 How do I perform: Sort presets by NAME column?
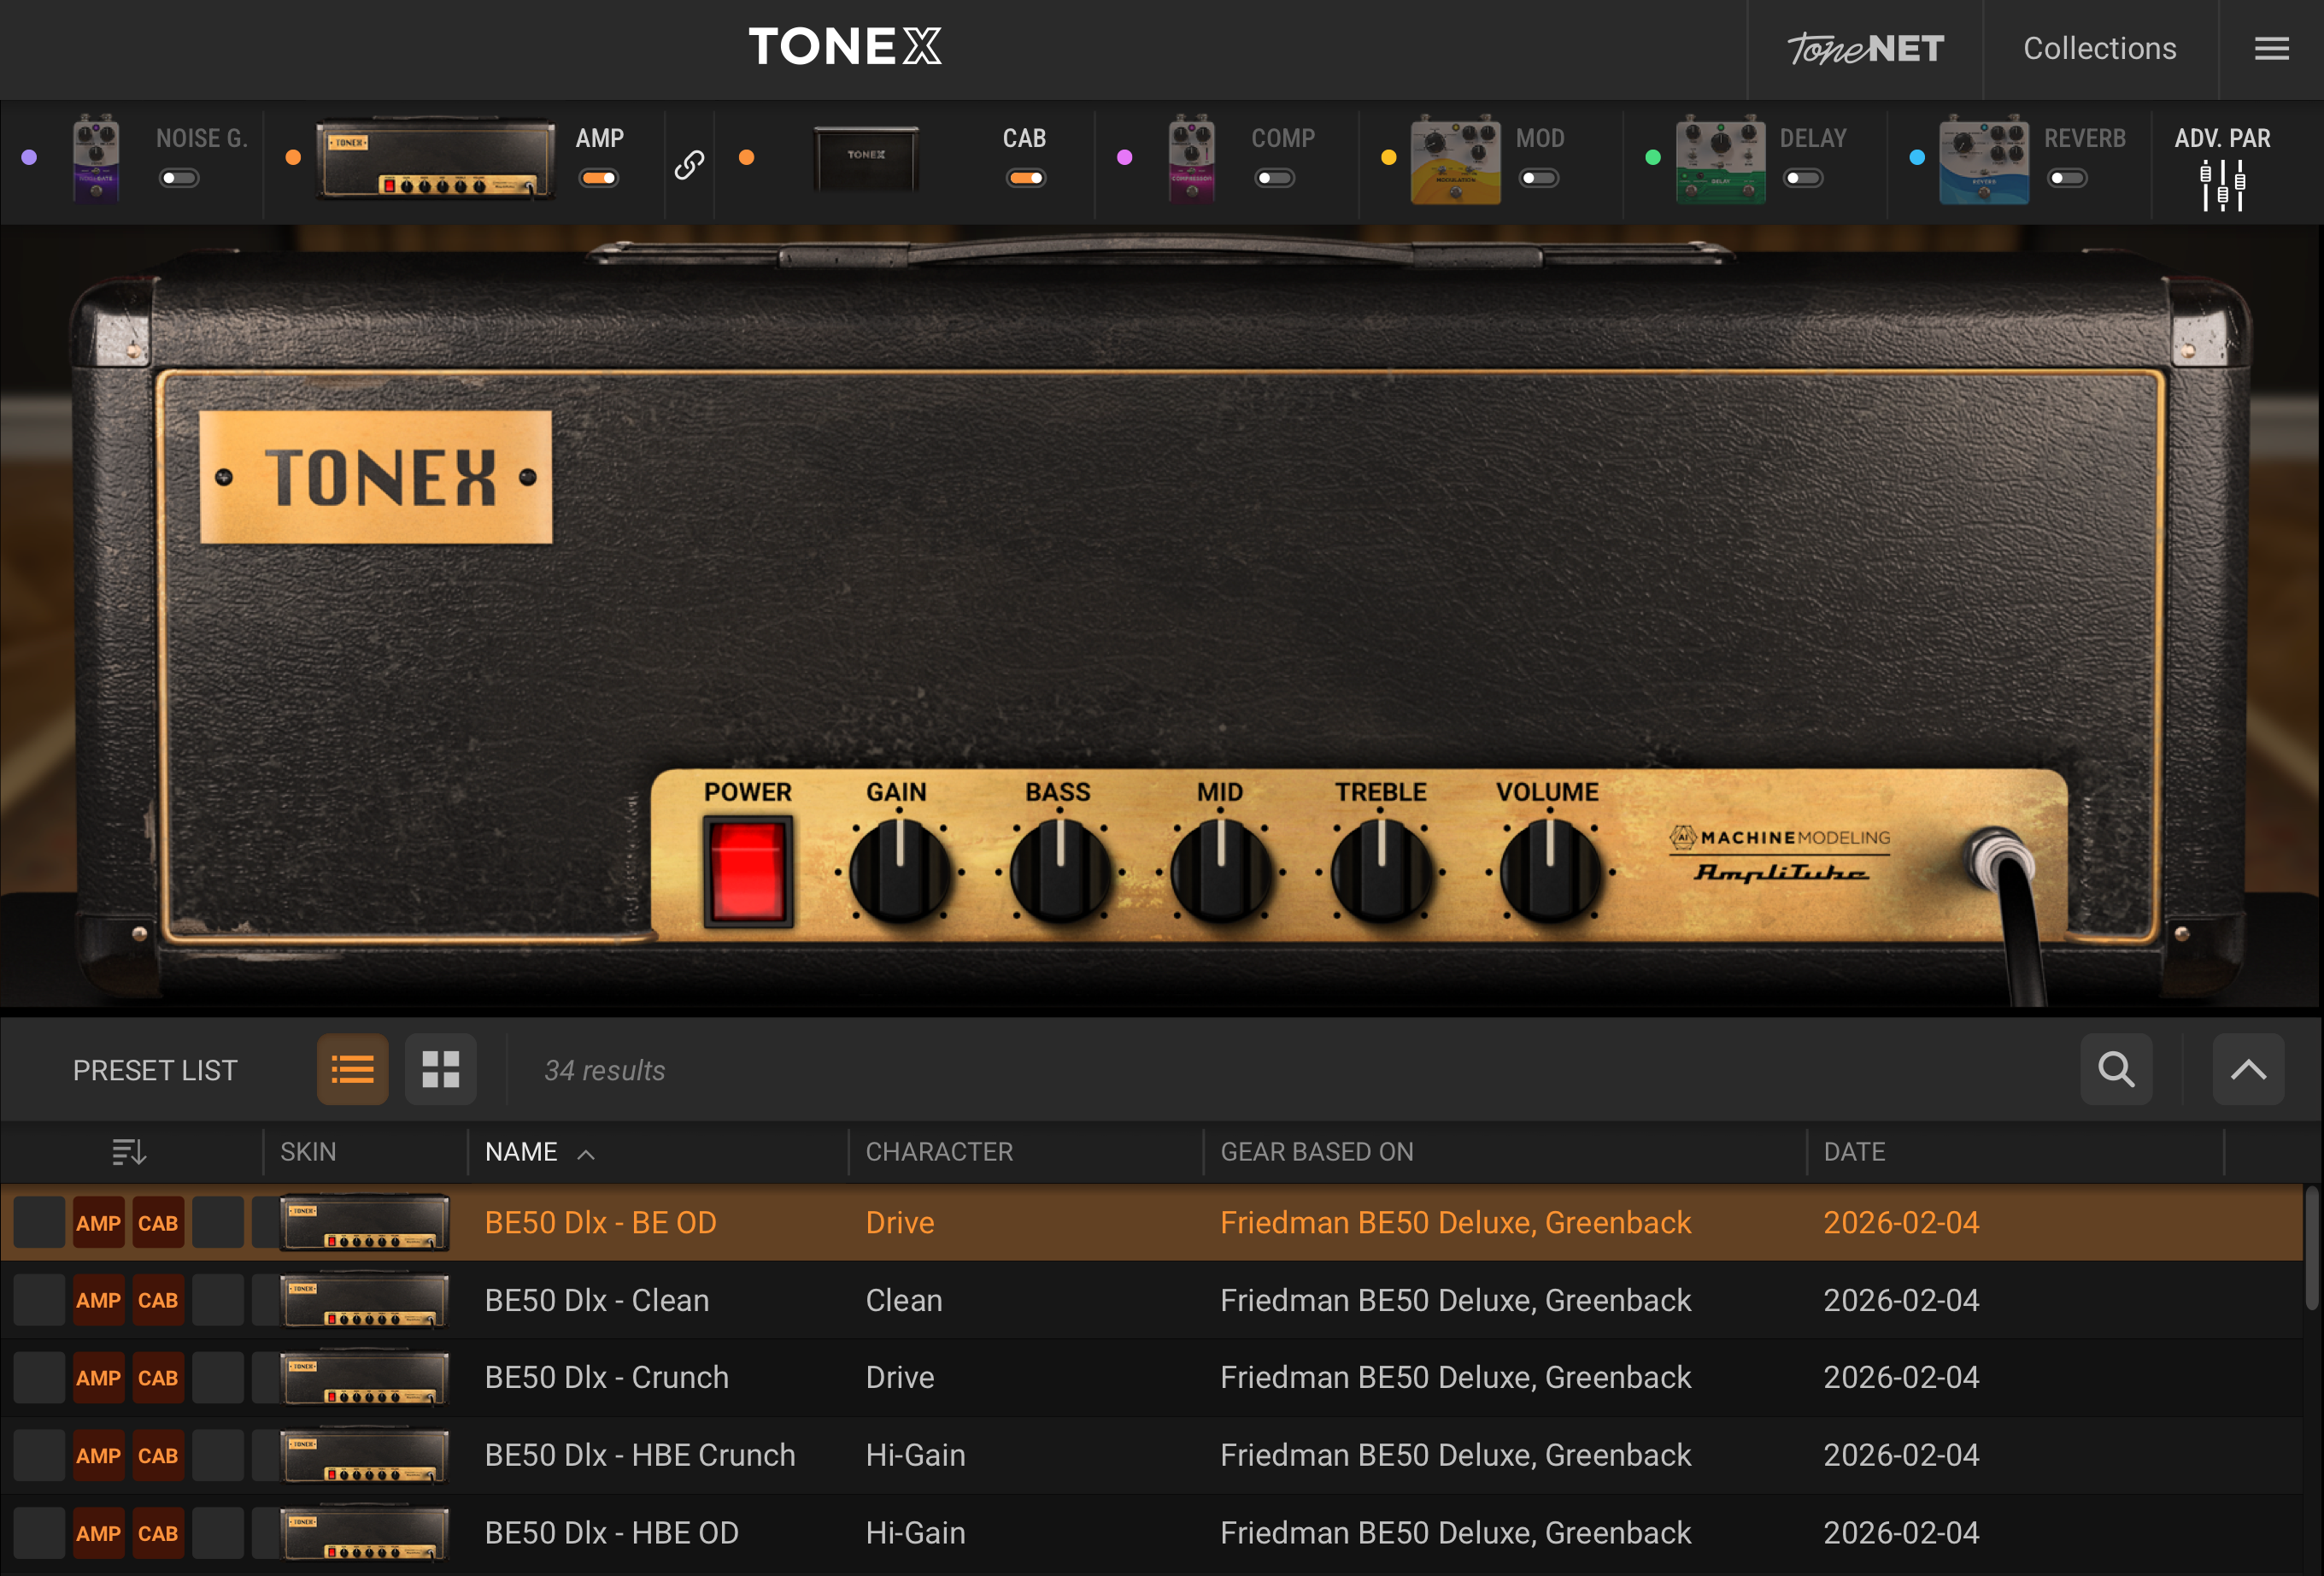click(x=521, y=1152)
